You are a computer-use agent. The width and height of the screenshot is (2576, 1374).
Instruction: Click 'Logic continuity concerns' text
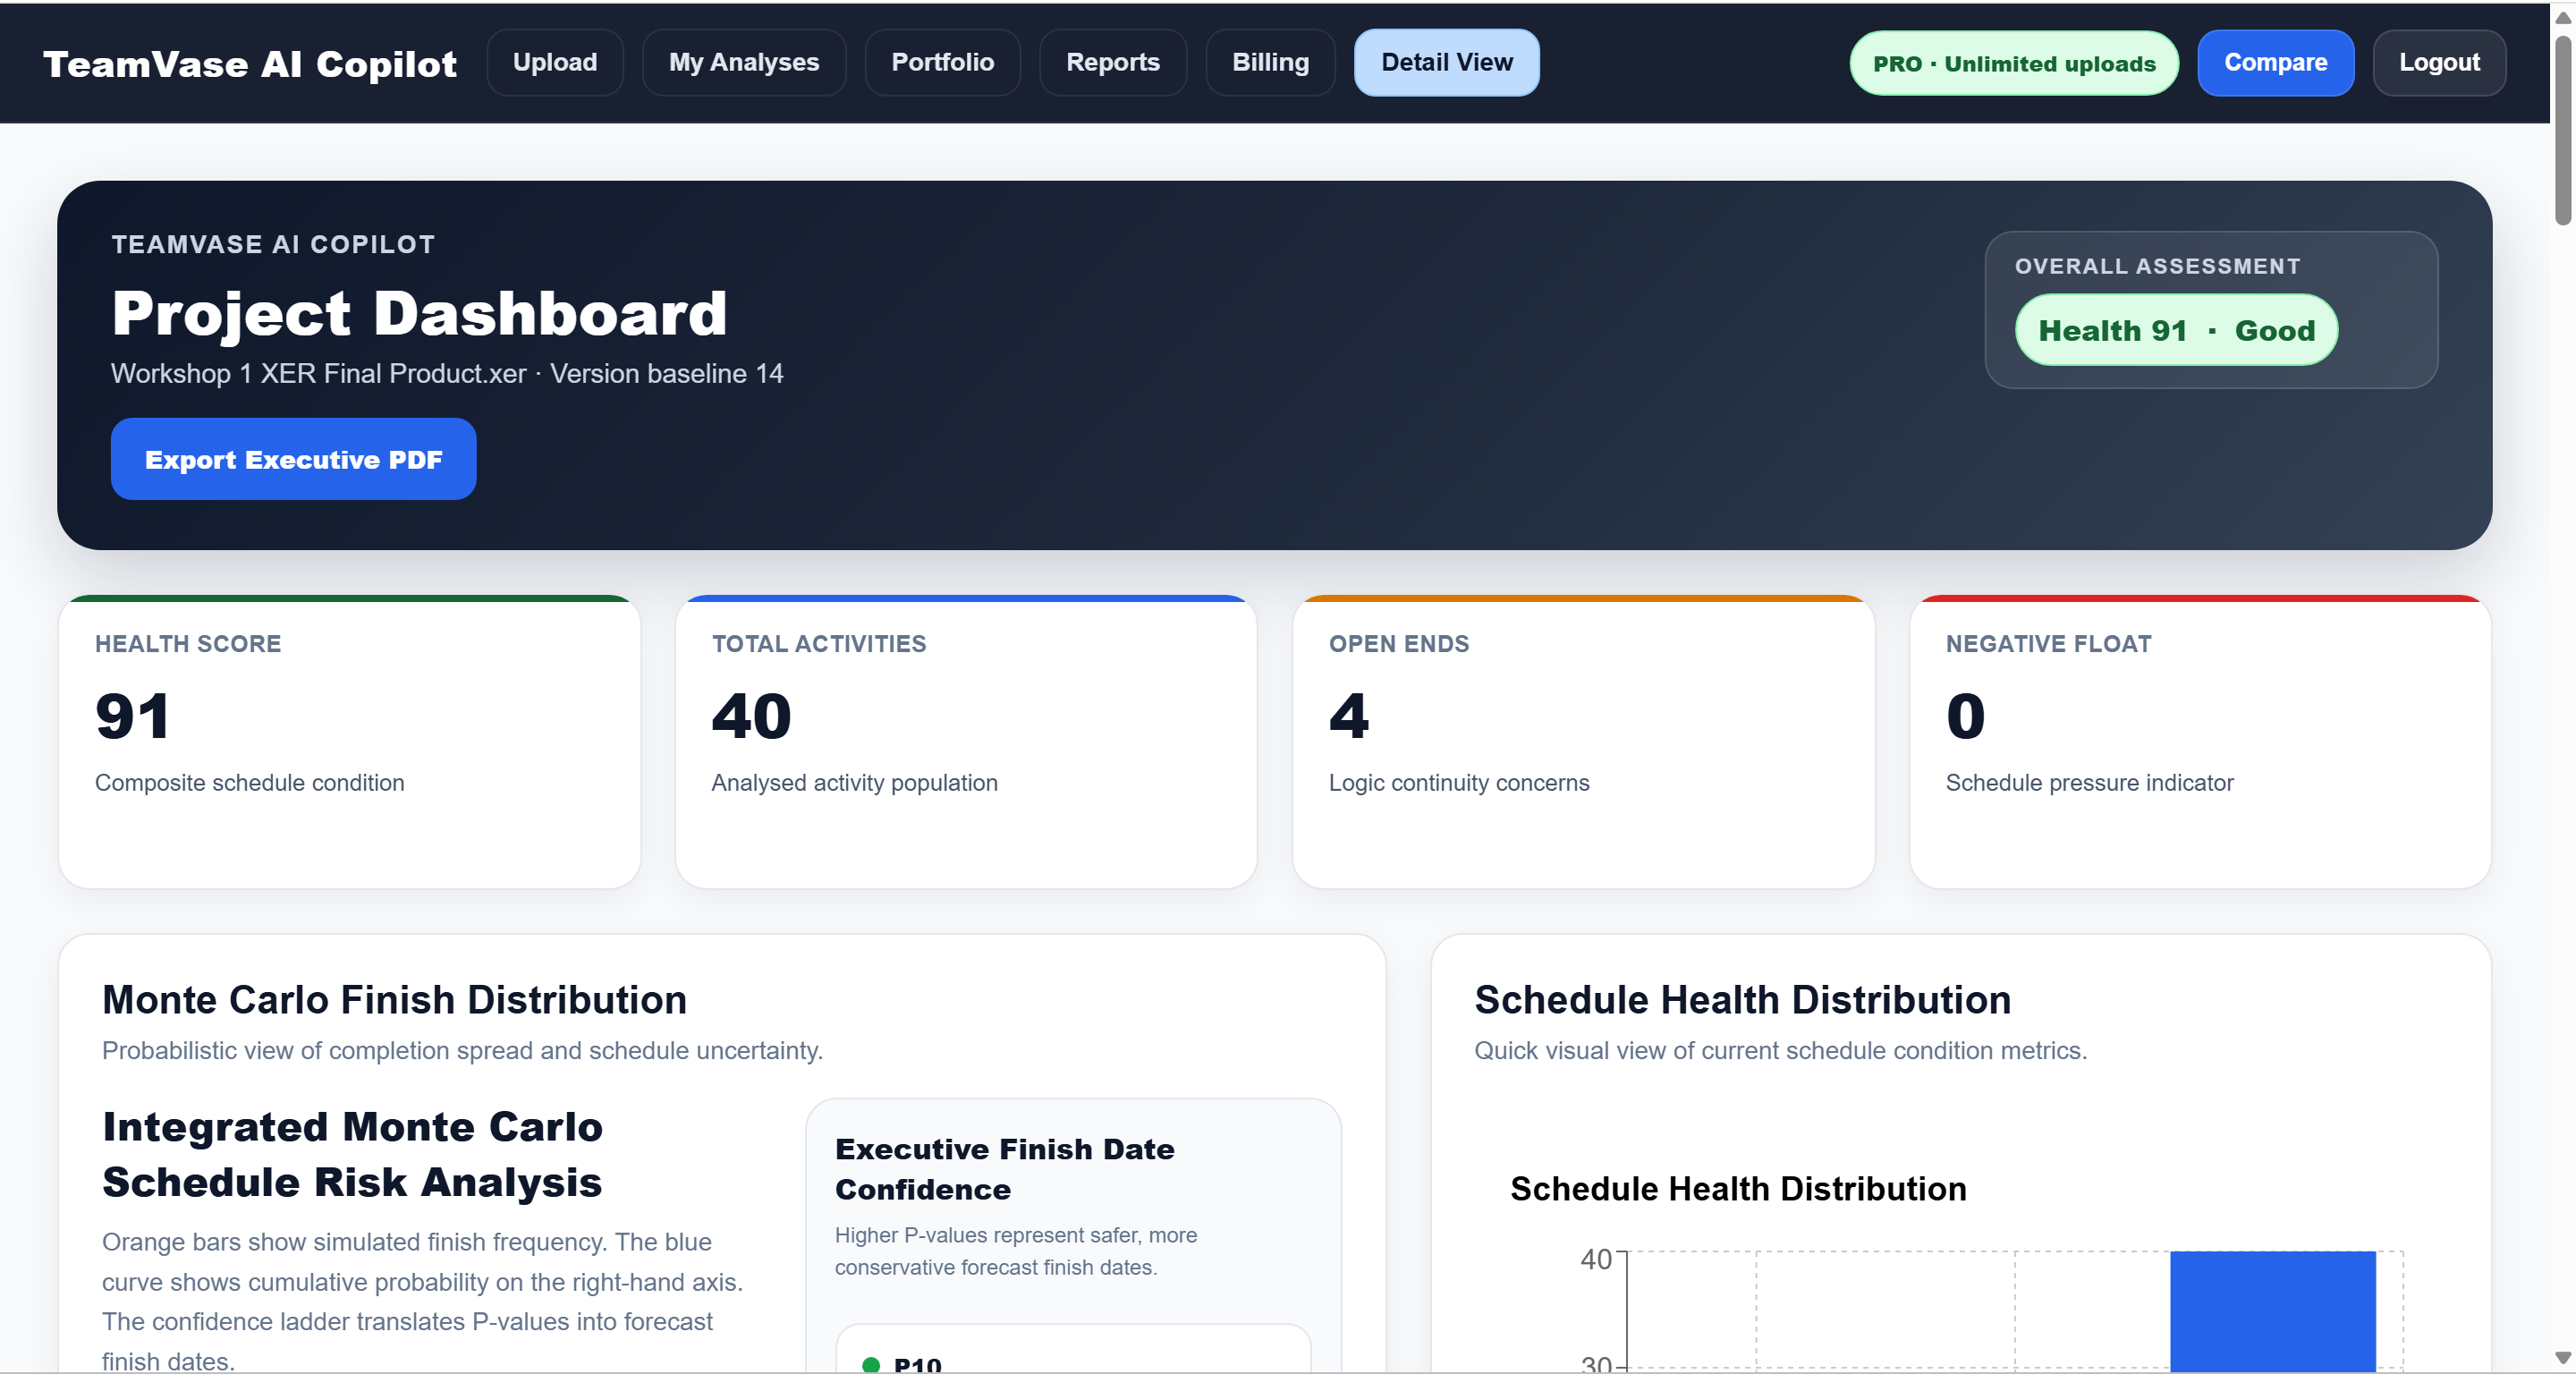(x=1458, y=783)
